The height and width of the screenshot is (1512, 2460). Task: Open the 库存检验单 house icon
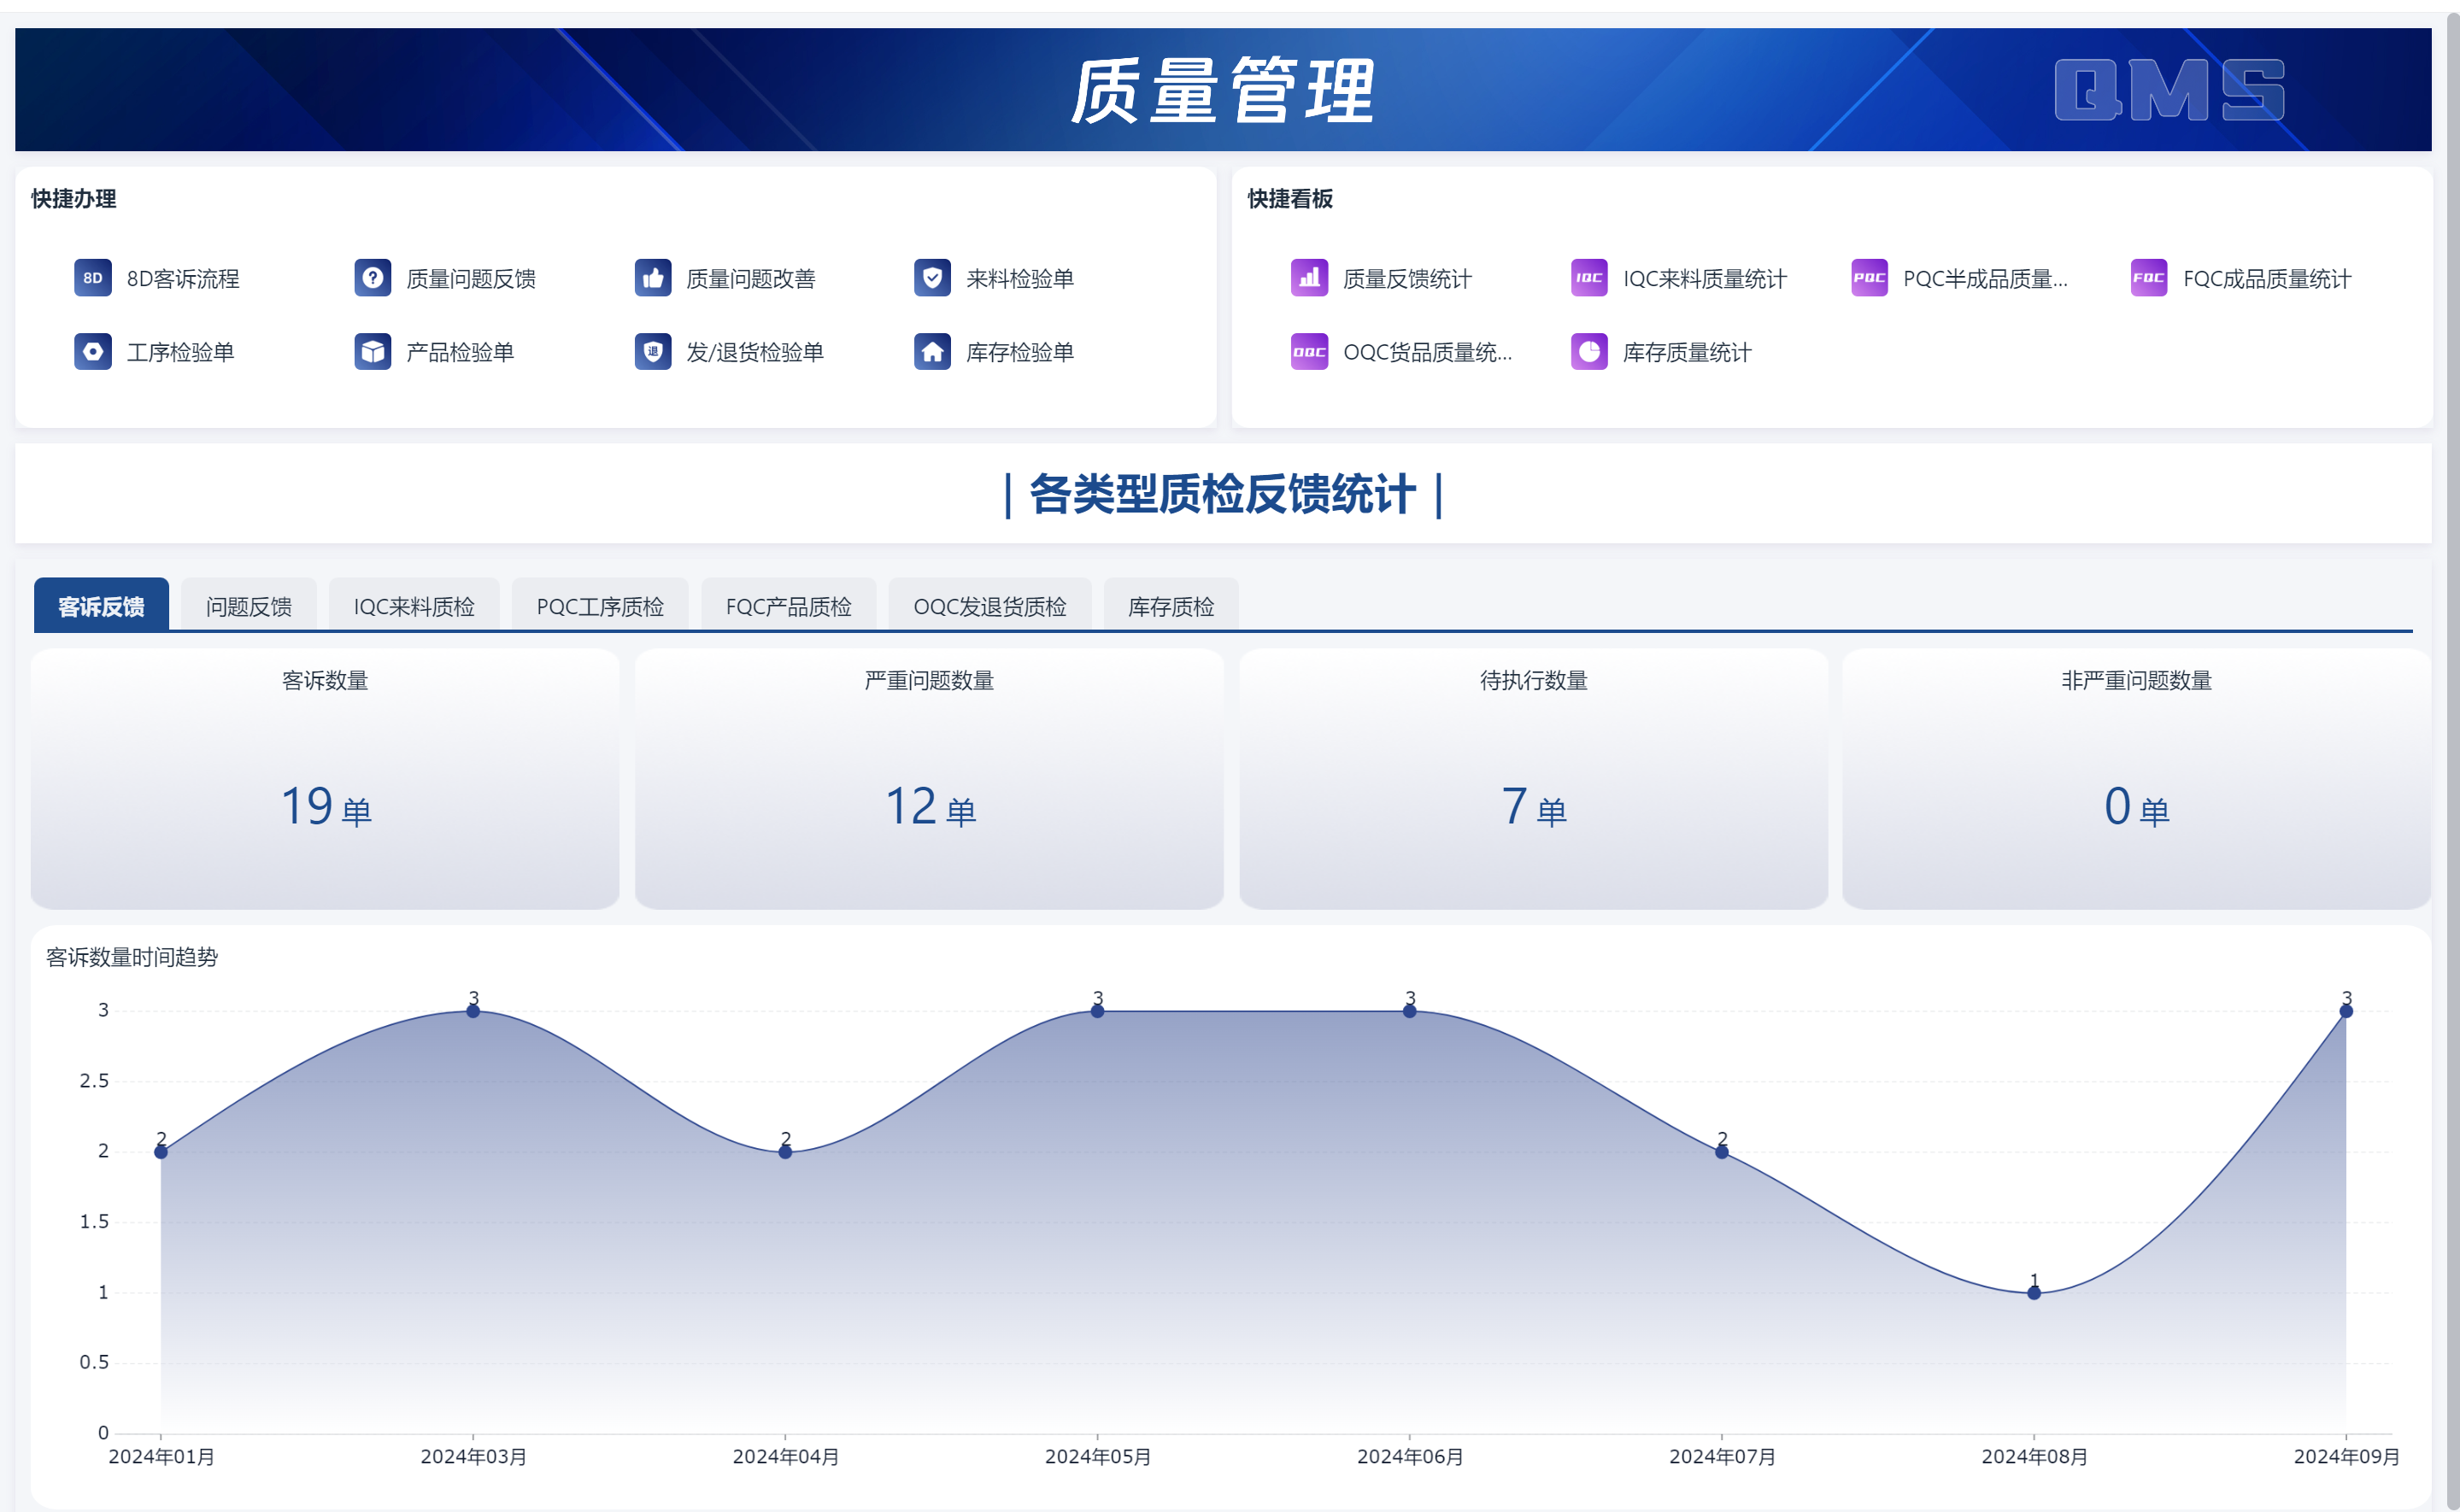click(x=932, y=352)
